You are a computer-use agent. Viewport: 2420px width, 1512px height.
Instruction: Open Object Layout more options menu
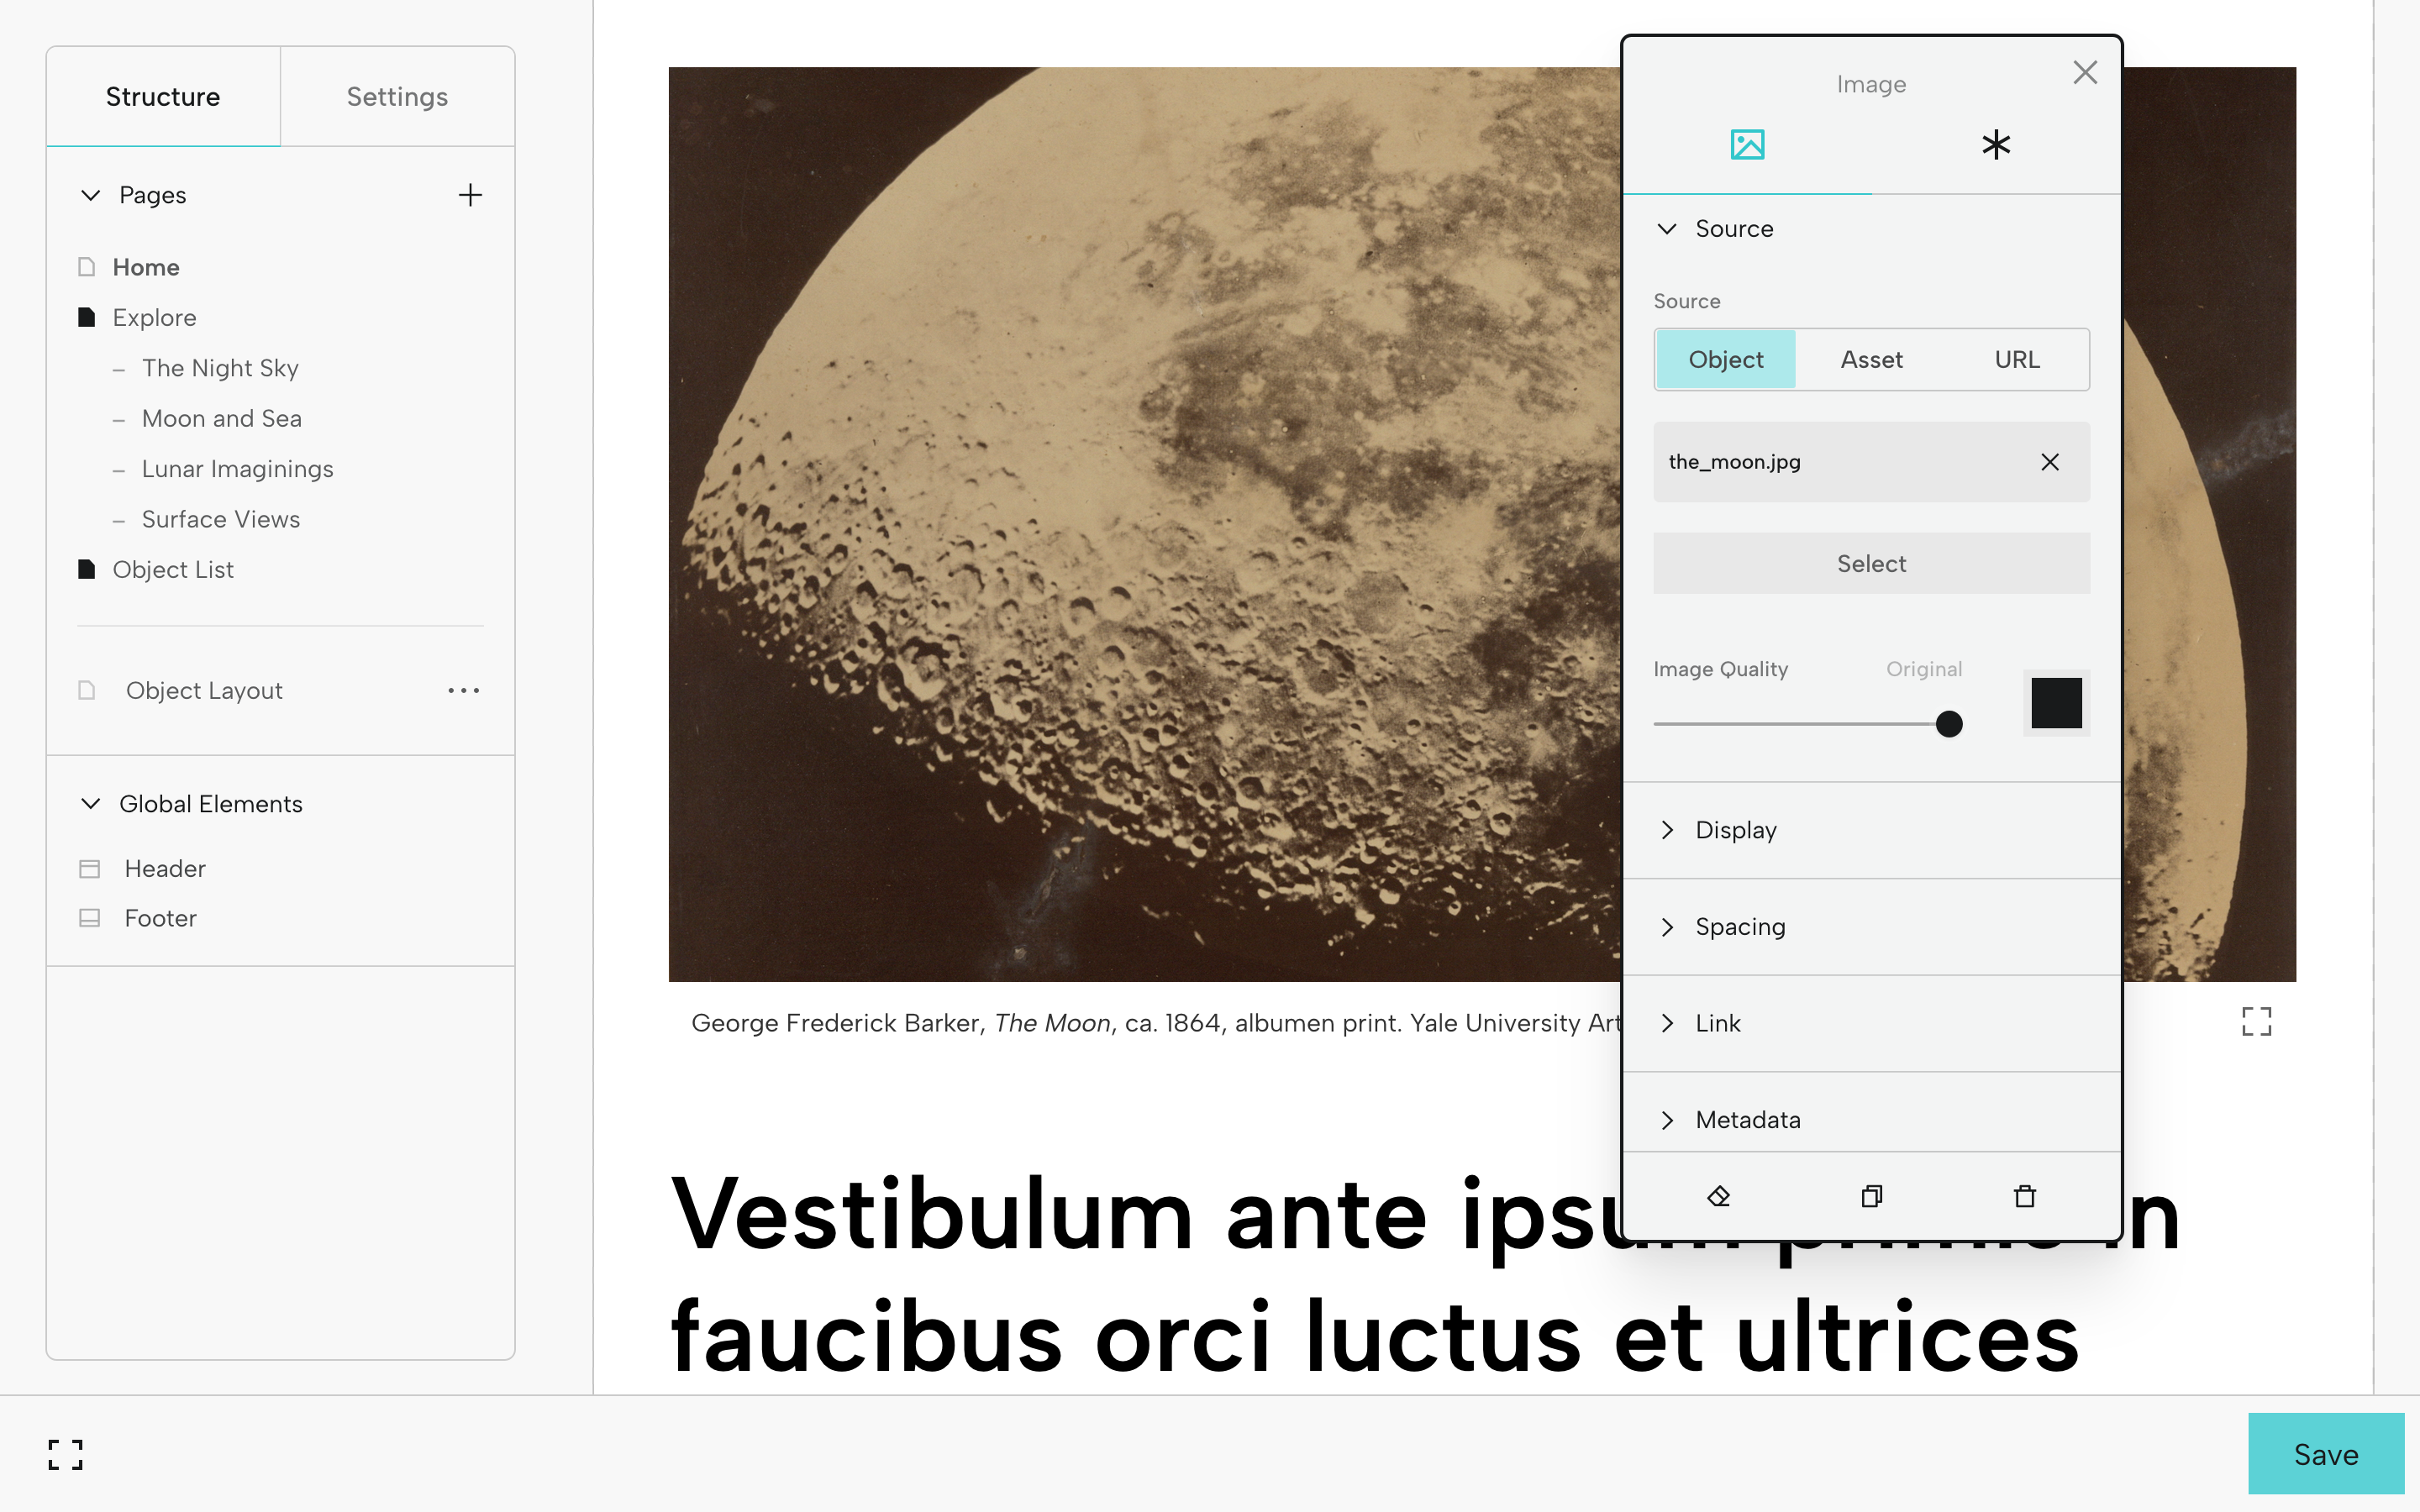tap(464, 691)
